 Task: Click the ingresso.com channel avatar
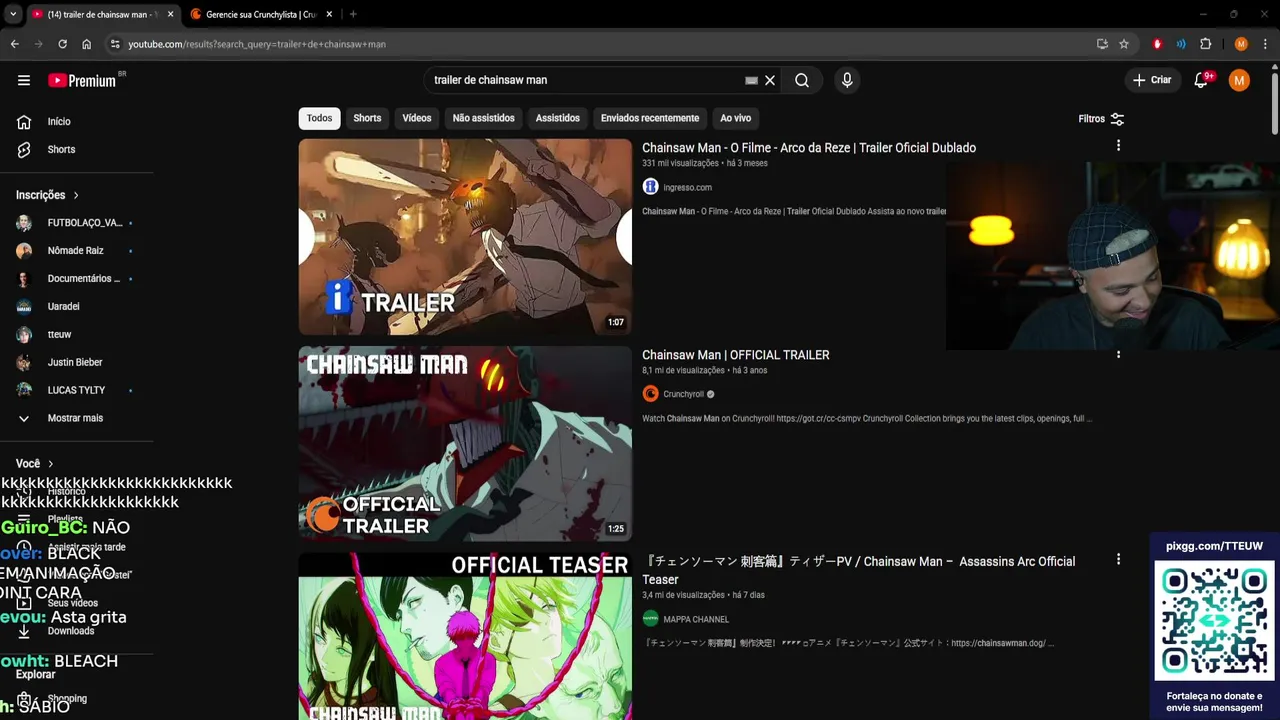pos(650,187)
